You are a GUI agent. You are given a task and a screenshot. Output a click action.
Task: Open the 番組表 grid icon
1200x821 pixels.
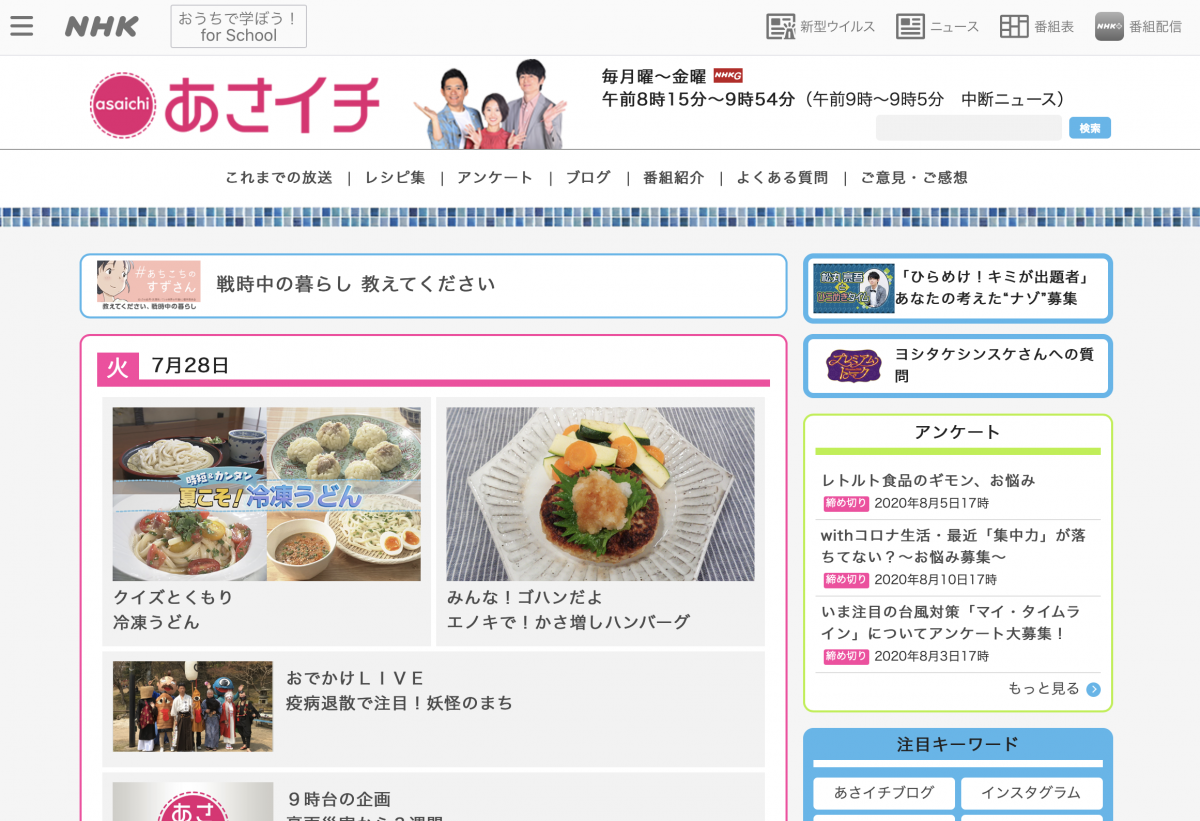1014,27
